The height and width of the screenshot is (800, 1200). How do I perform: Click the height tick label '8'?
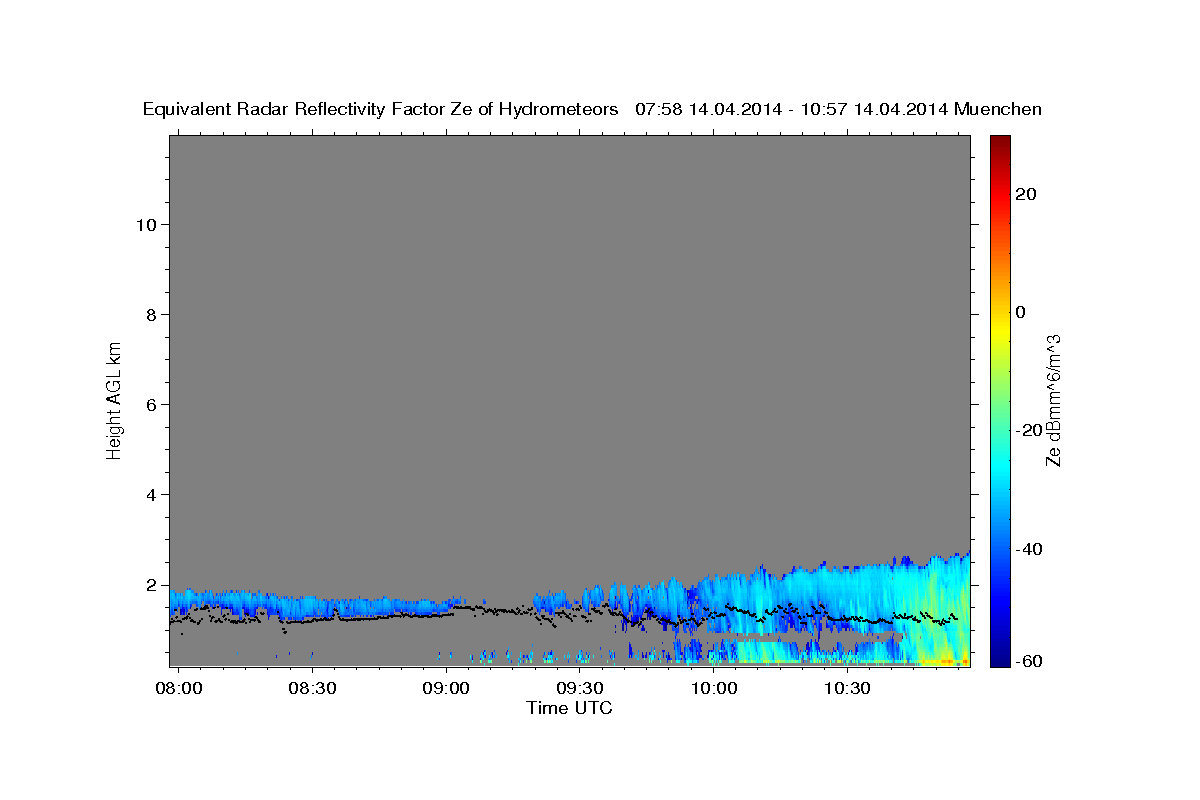(x=151, y=315)
